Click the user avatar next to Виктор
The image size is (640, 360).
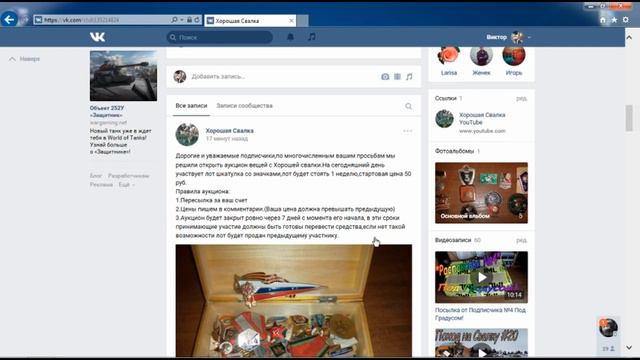click(x=517, y=37)
